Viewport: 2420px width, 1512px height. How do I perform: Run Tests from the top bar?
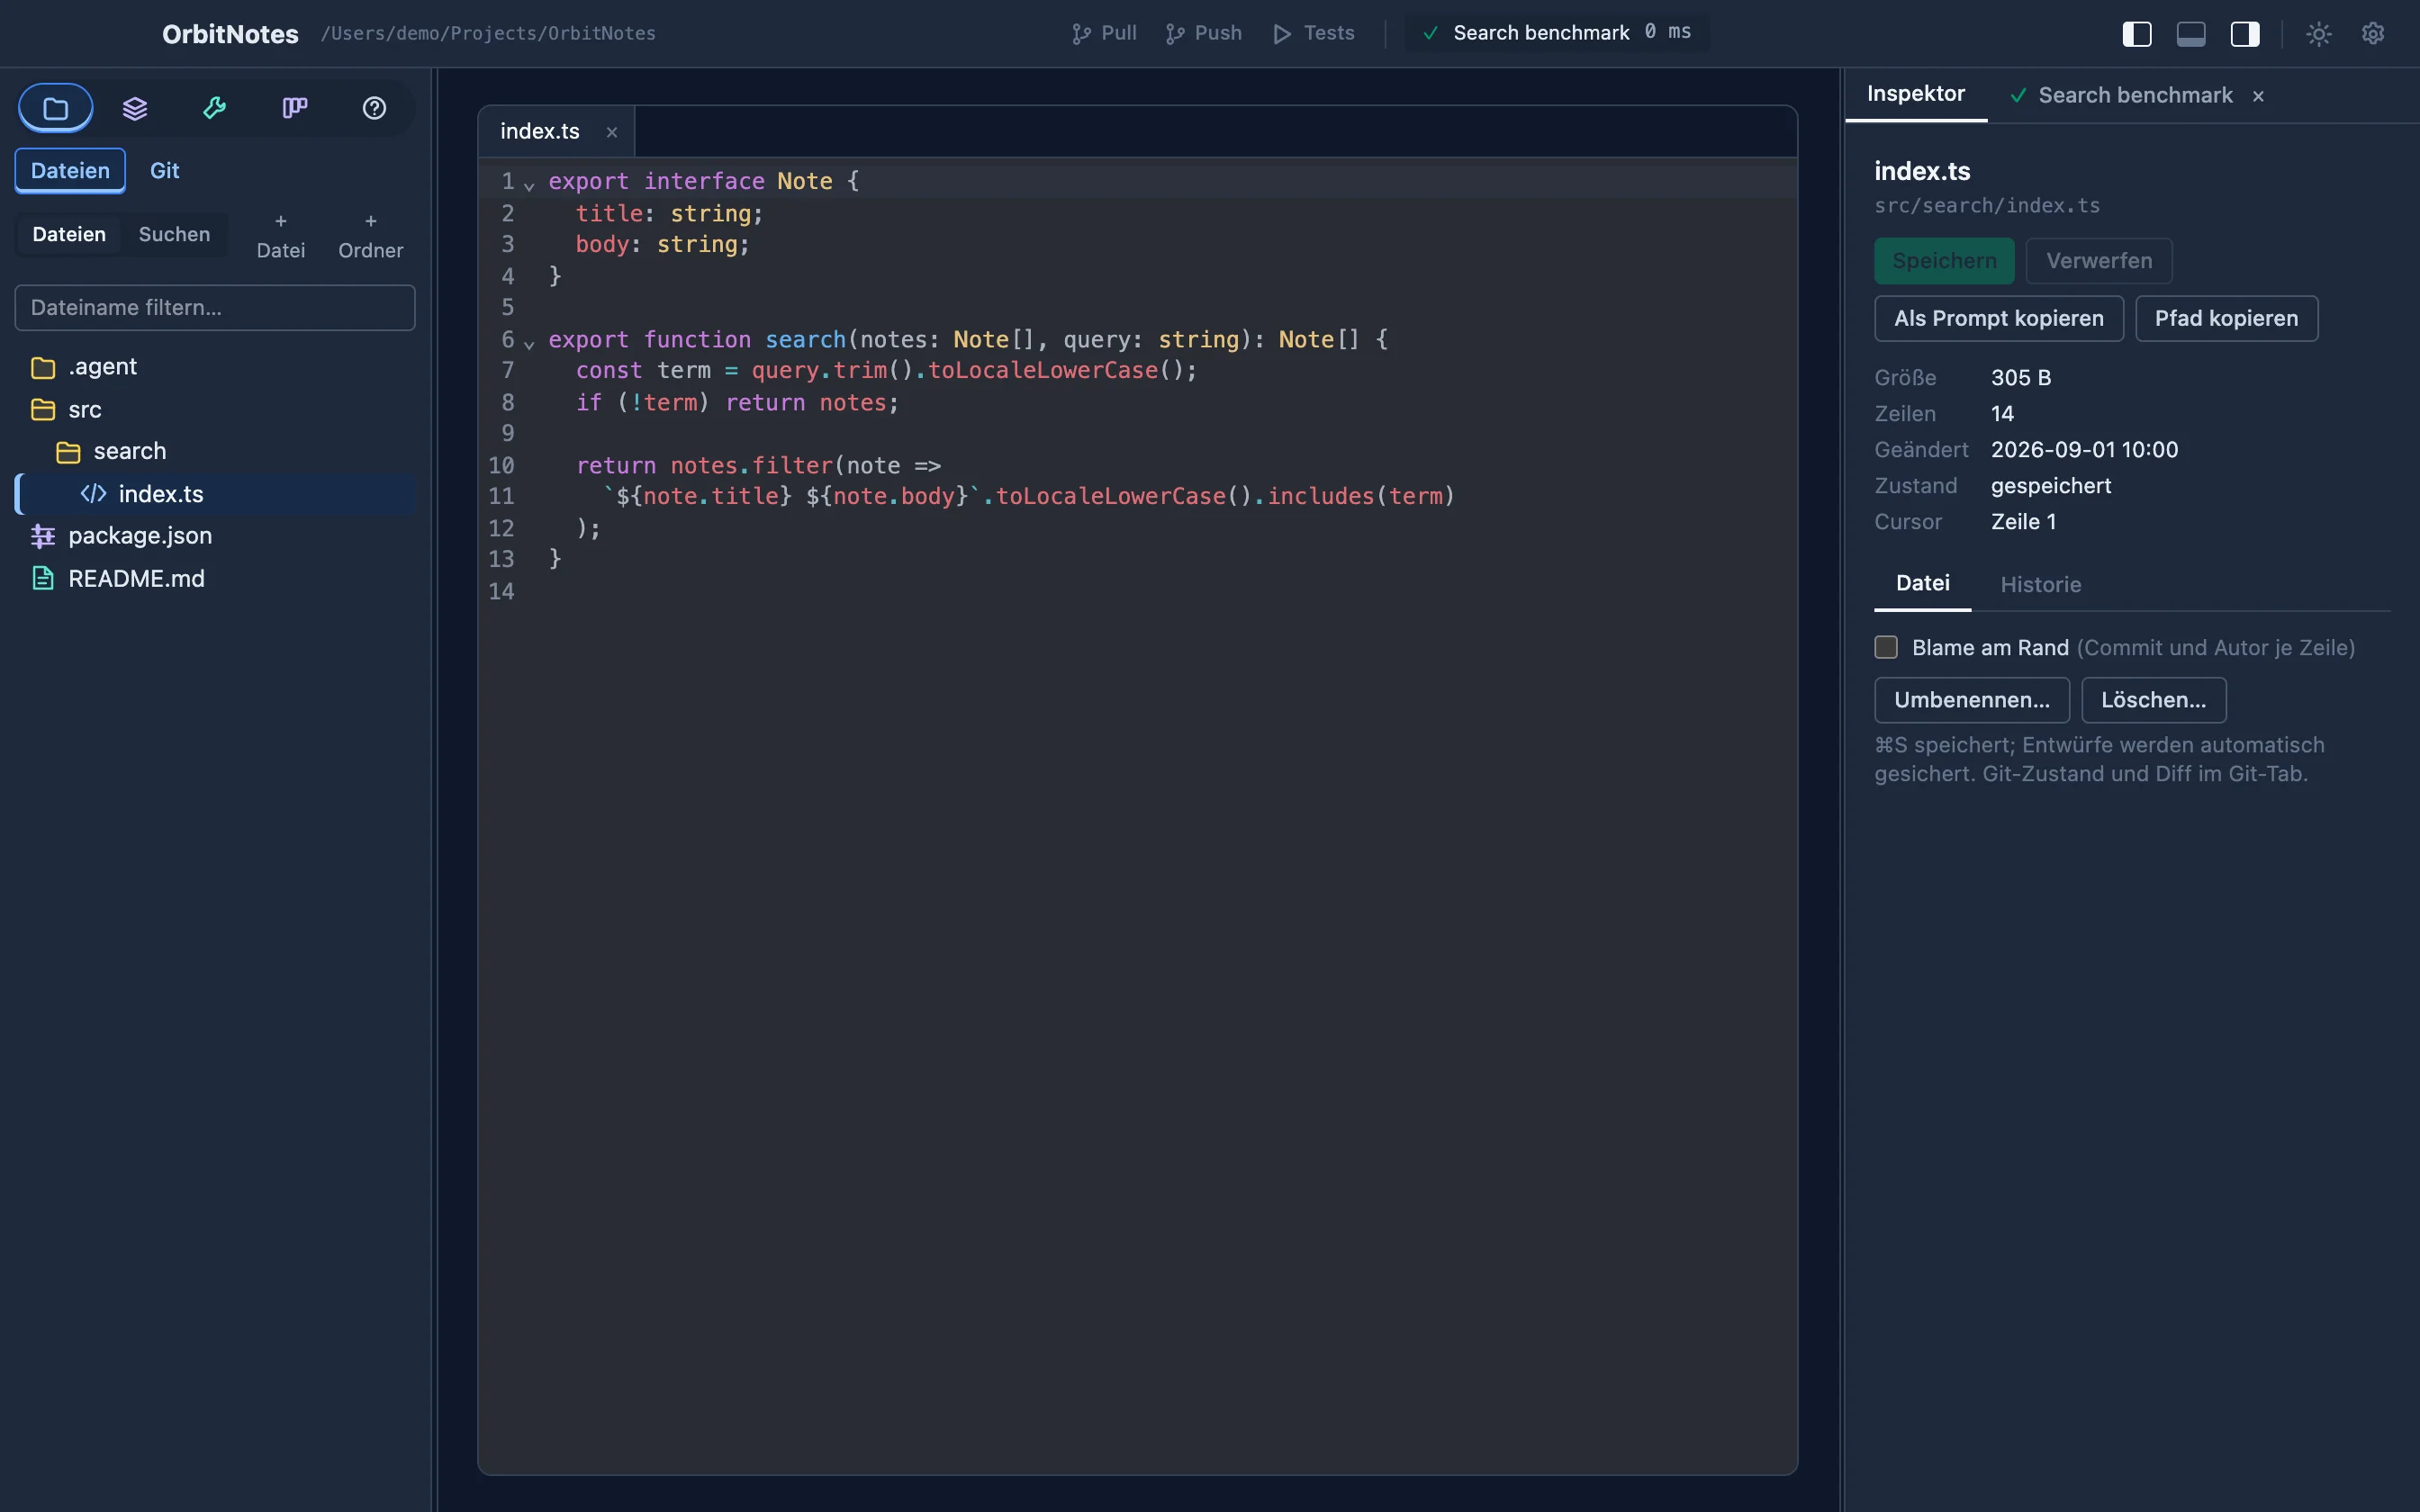pos(1314,33)
